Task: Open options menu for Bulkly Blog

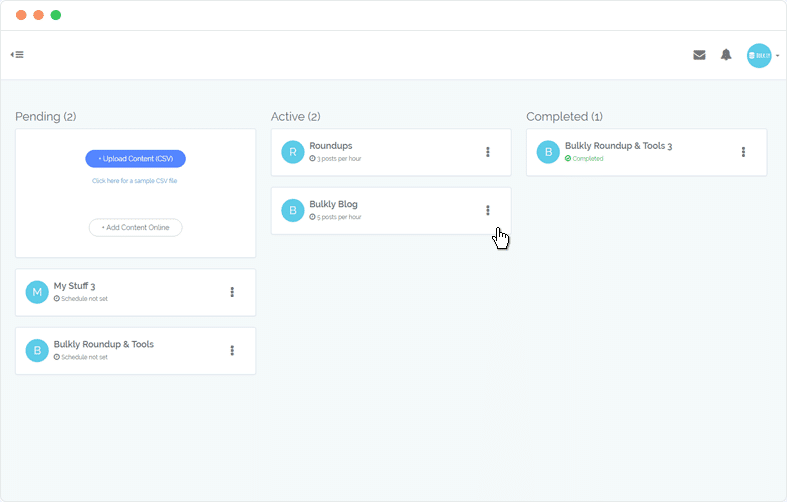Action: coord(487,210)
